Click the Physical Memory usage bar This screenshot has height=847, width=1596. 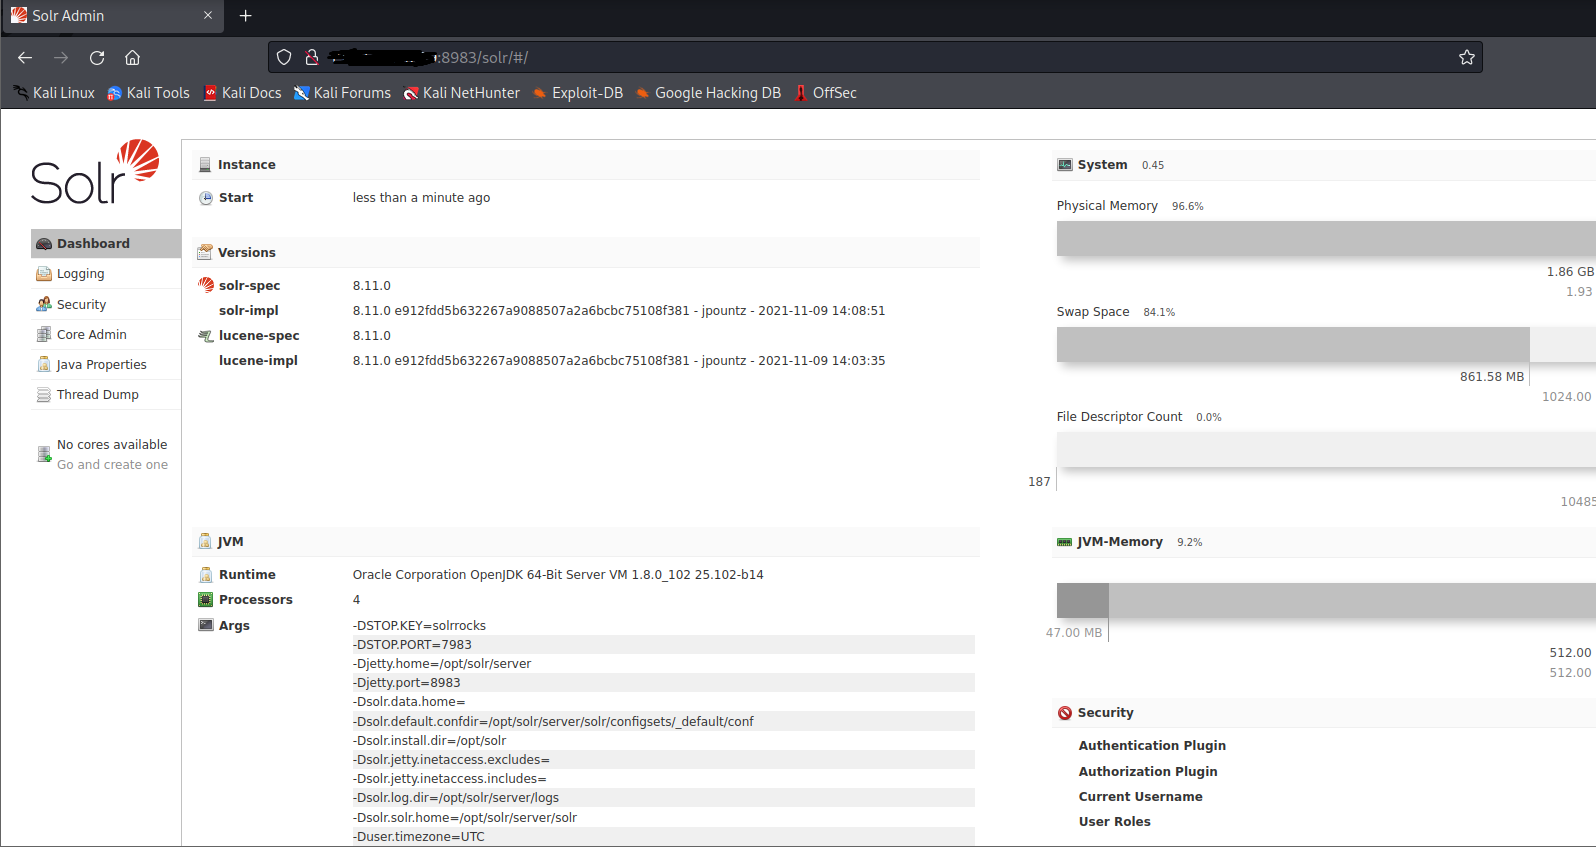coord(1326,238)
